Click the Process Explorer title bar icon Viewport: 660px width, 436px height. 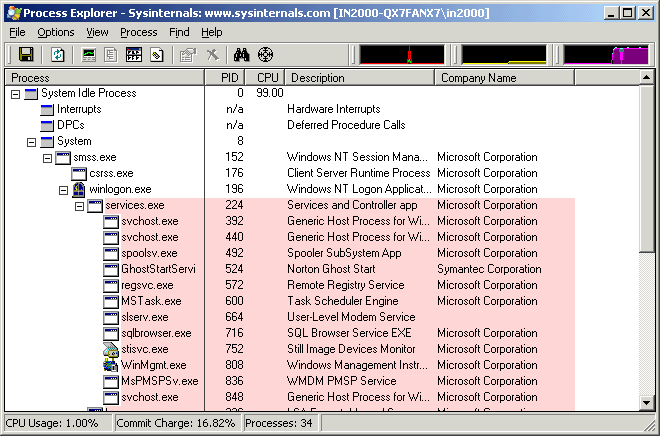click(13, 13)
